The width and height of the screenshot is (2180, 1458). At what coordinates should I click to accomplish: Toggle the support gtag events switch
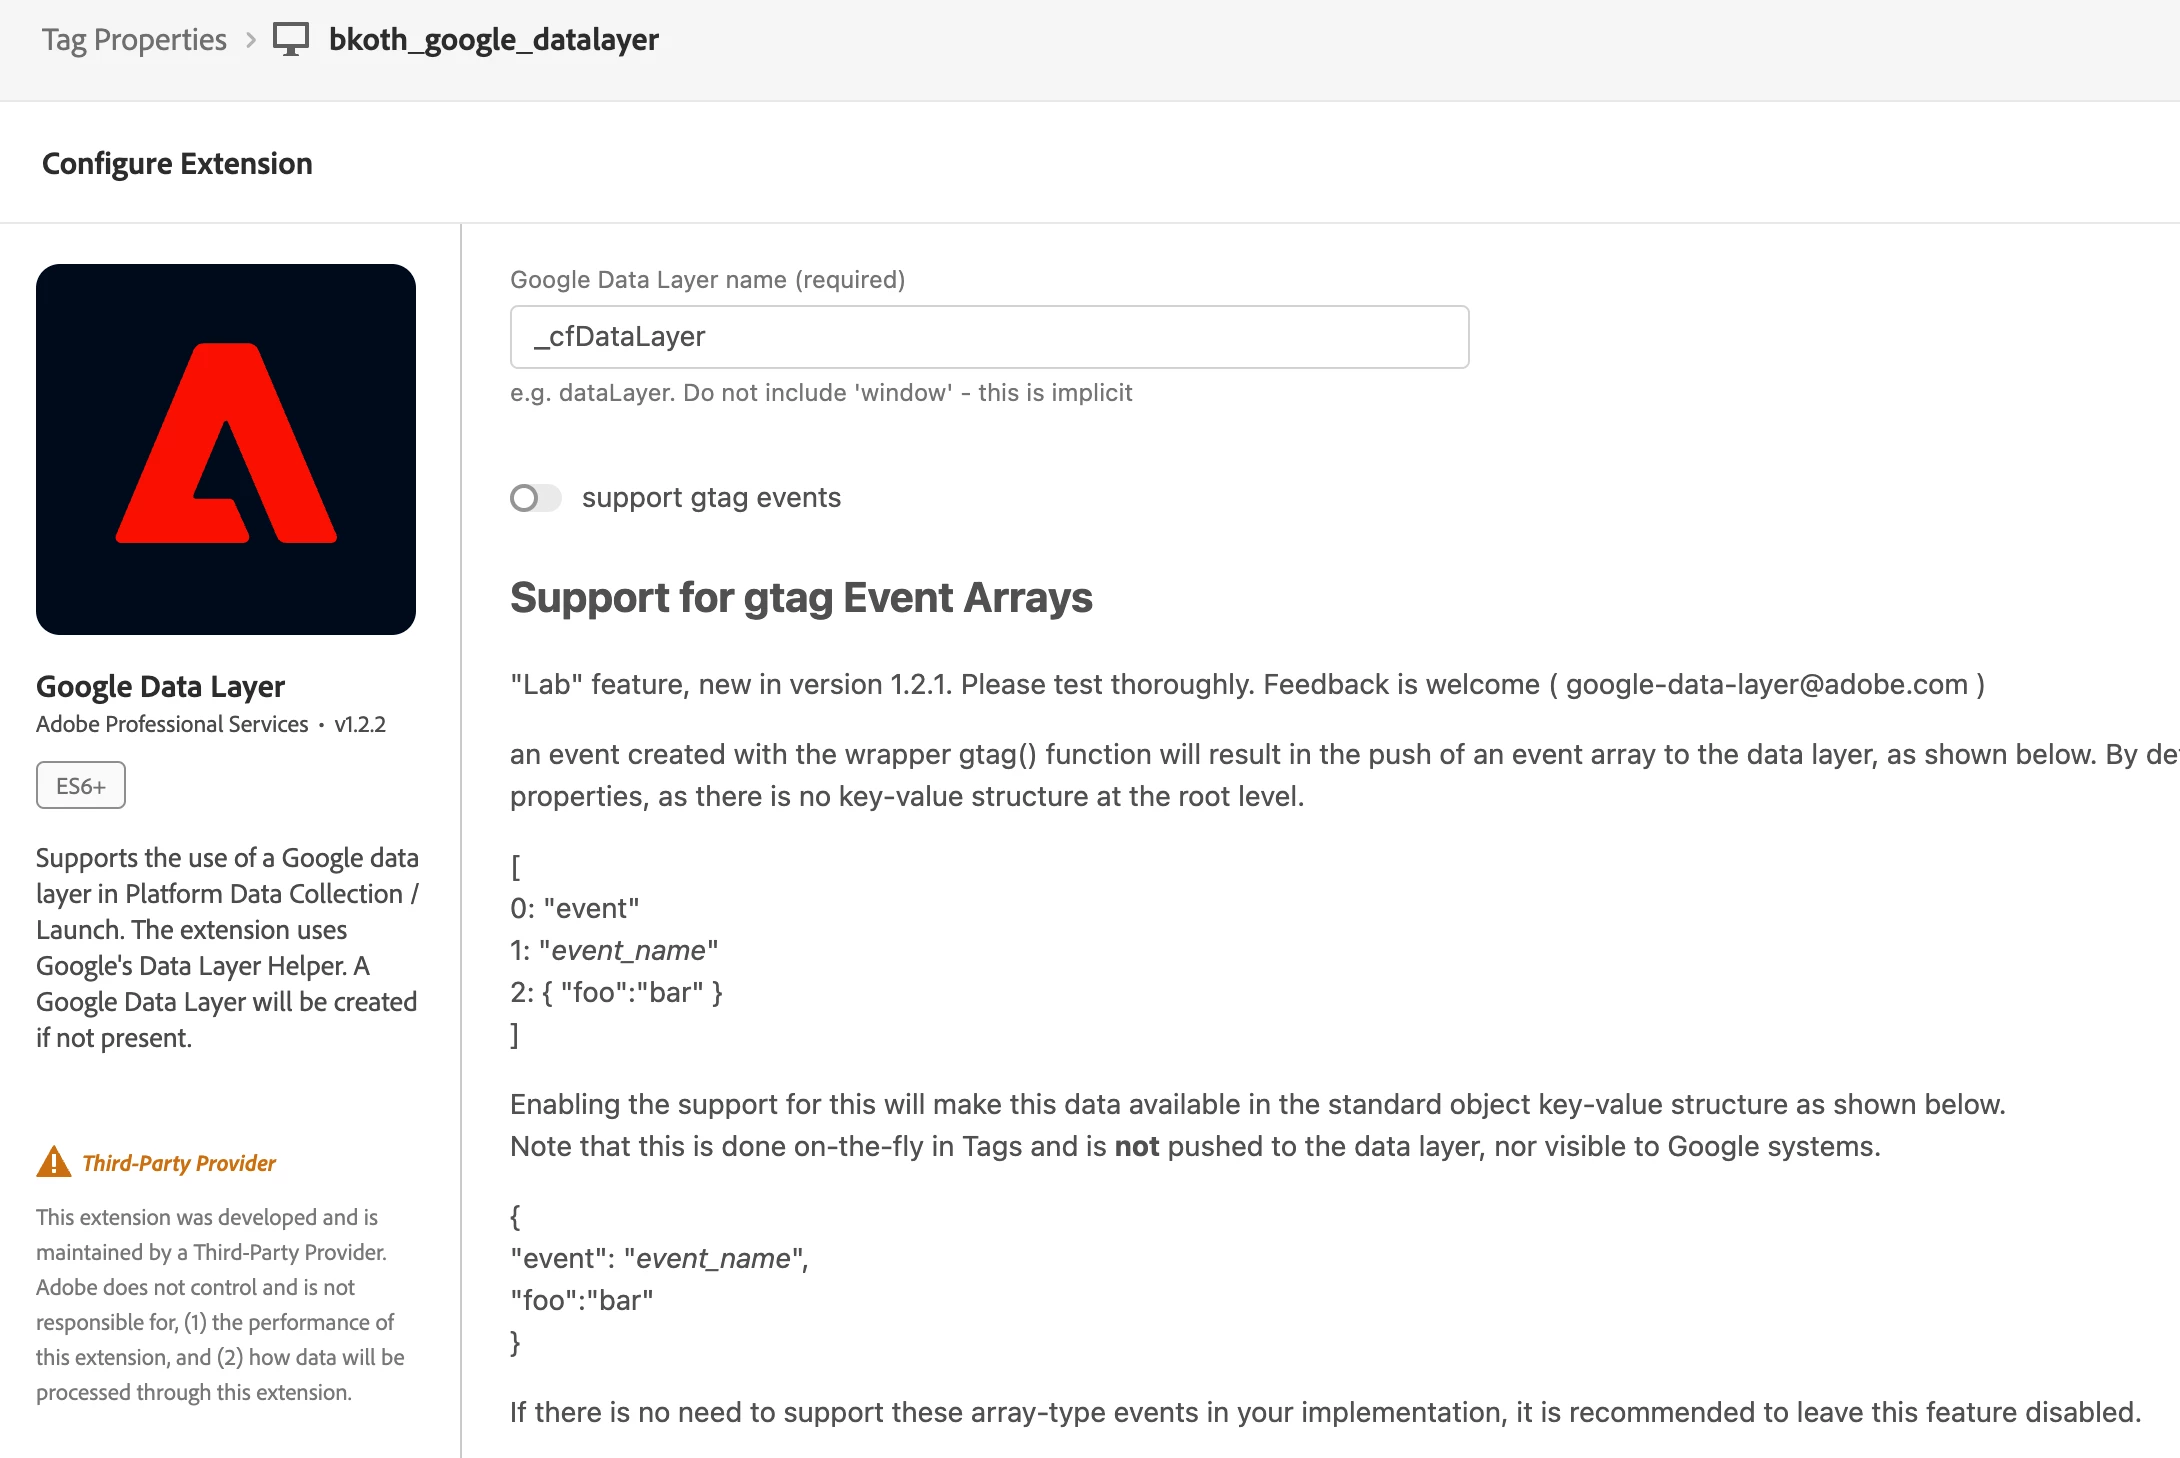click(535, 498)
